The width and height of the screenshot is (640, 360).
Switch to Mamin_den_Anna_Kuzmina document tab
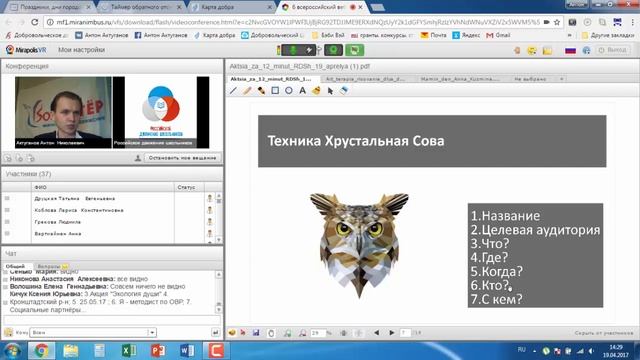[460, 79]
